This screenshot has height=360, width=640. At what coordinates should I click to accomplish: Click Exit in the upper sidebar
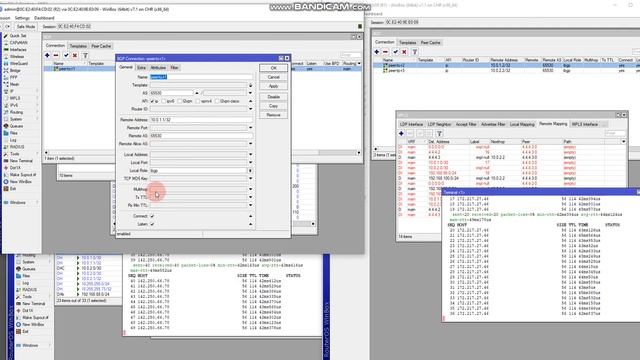(x=13, y=189)
